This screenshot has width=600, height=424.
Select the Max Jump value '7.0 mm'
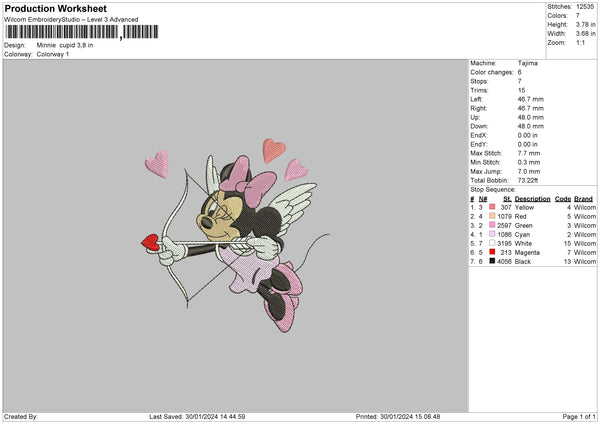click(x=529, y=171)
